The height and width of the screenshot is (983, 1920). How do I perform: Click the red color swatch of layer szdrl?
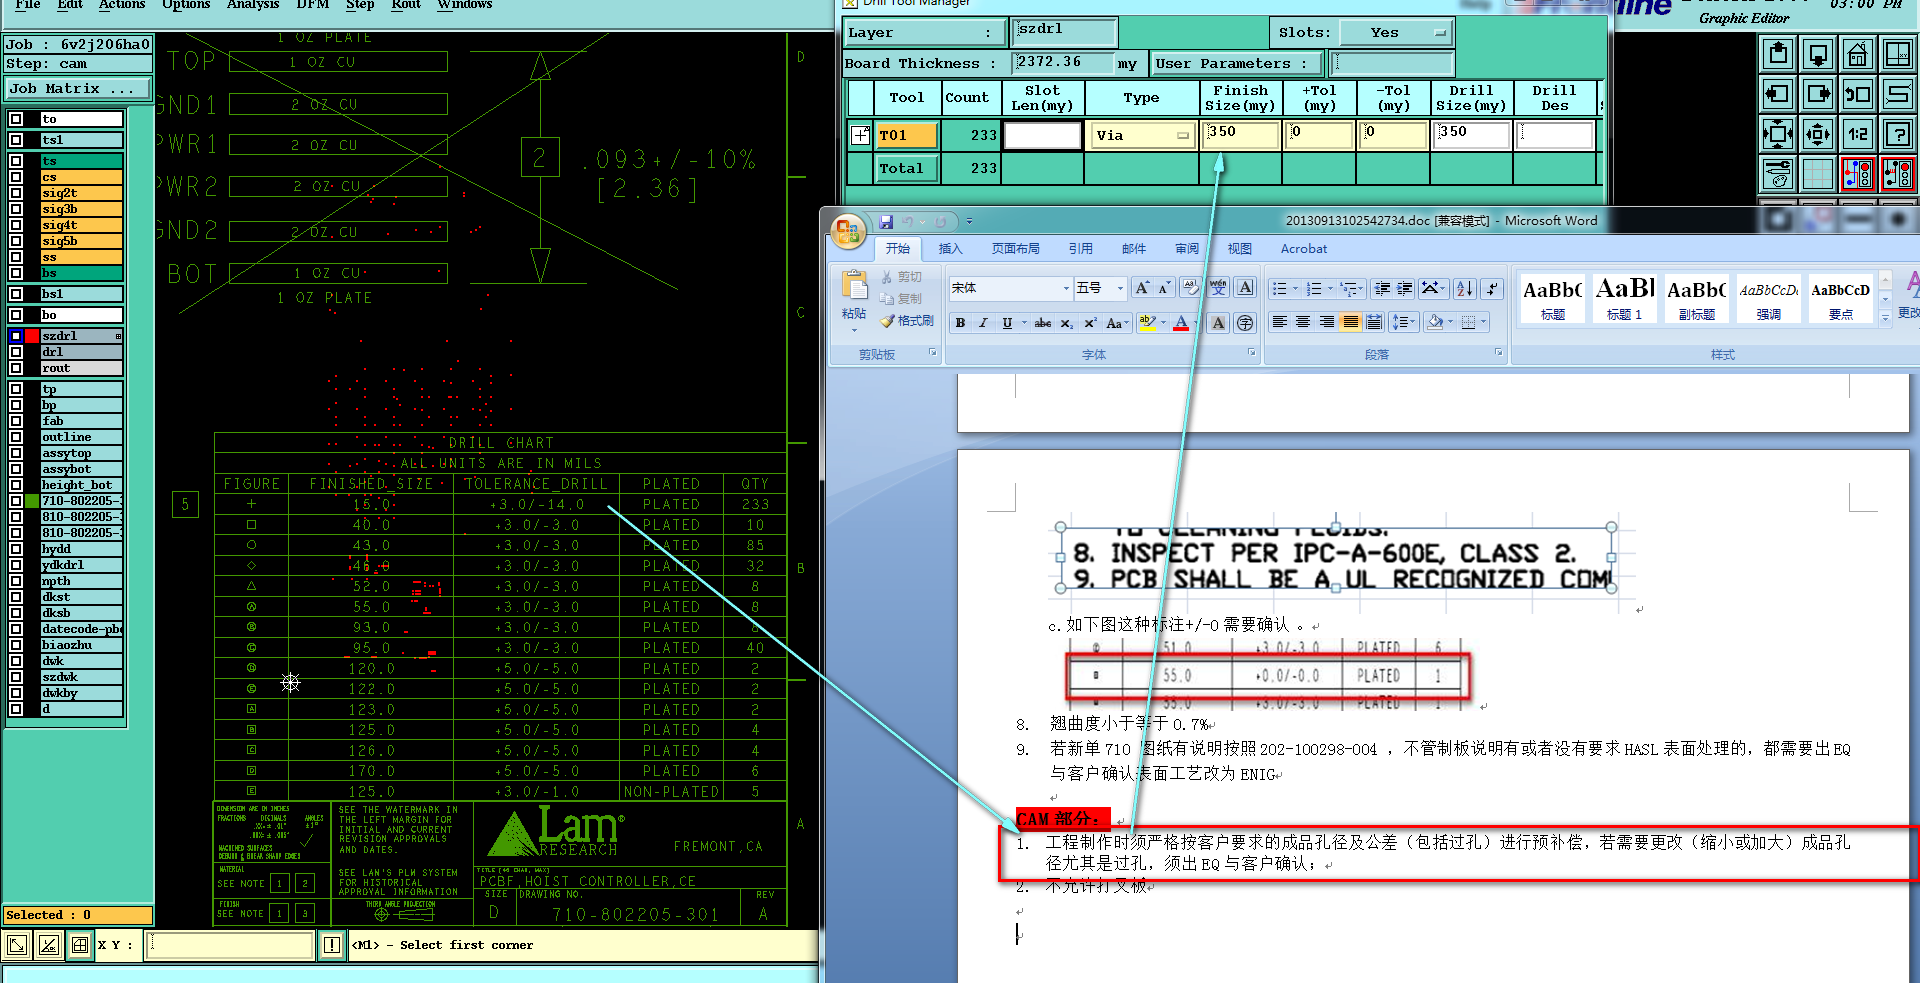[x=32, y=336]
